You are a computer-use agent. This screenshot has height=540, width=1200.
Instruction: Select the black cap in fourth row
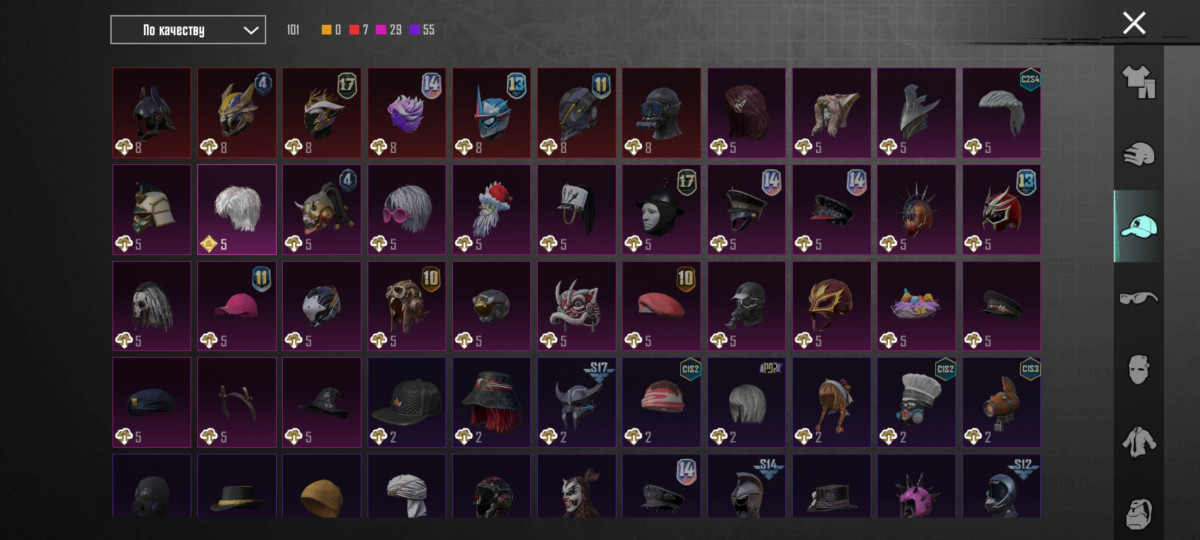click(407, 402)
